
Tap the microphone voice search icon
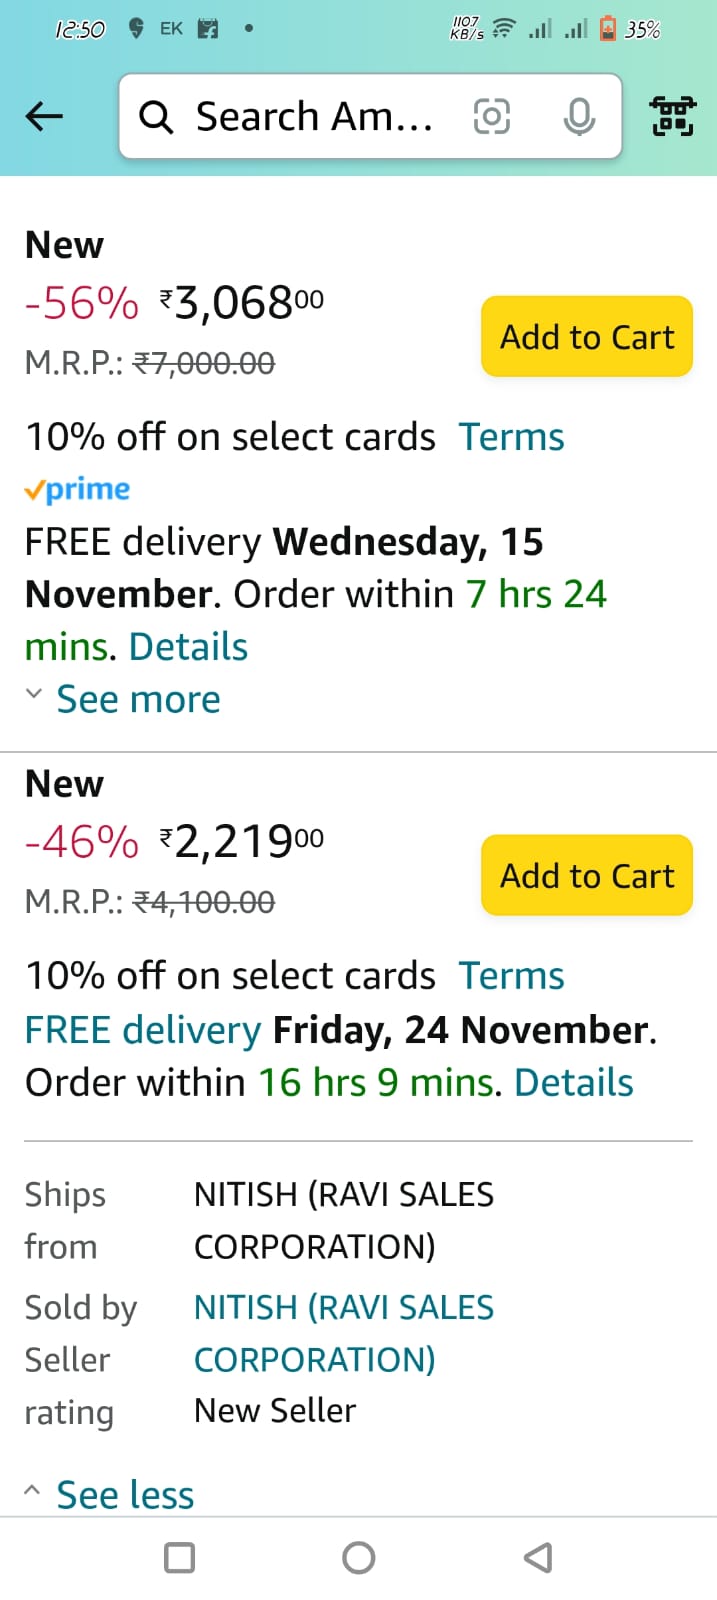pos(579,117)
